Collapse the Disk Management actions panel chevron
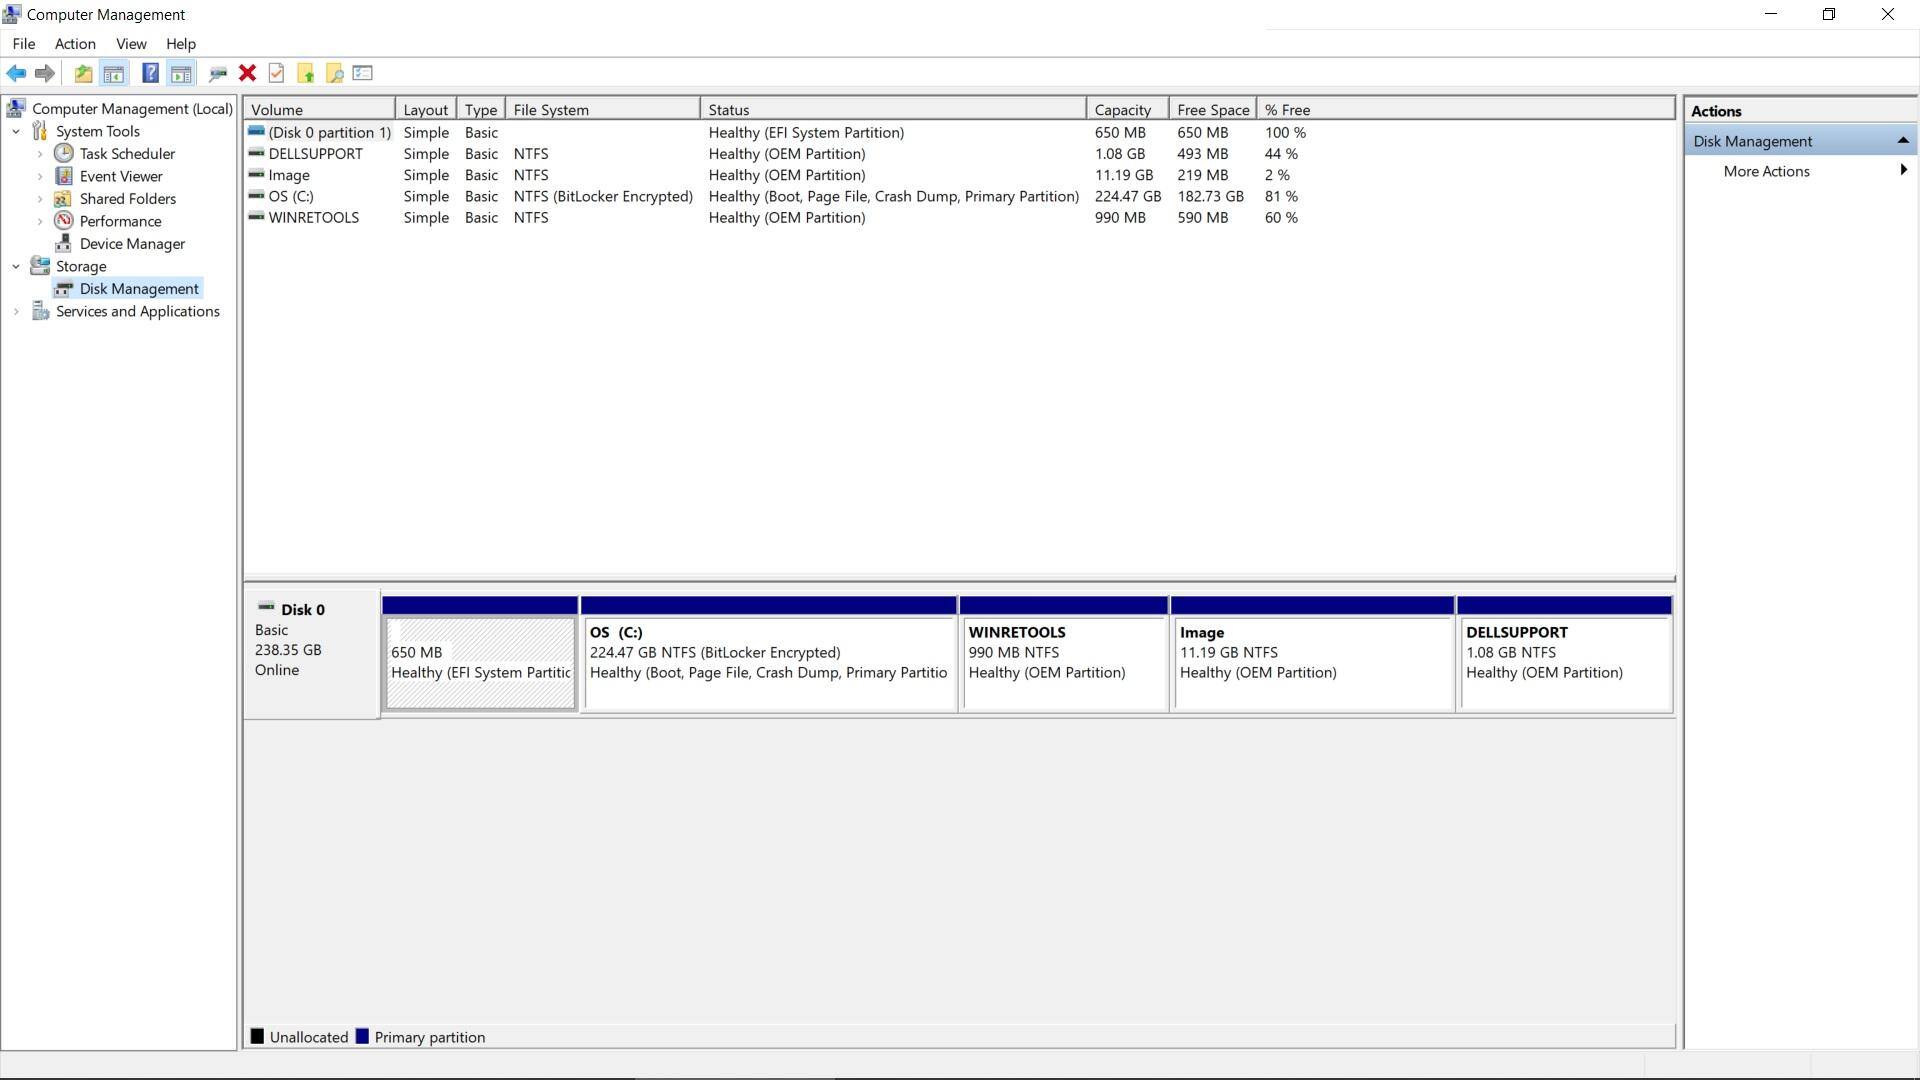This screenshot has height=1080, width=1920. coord(1904,140)
